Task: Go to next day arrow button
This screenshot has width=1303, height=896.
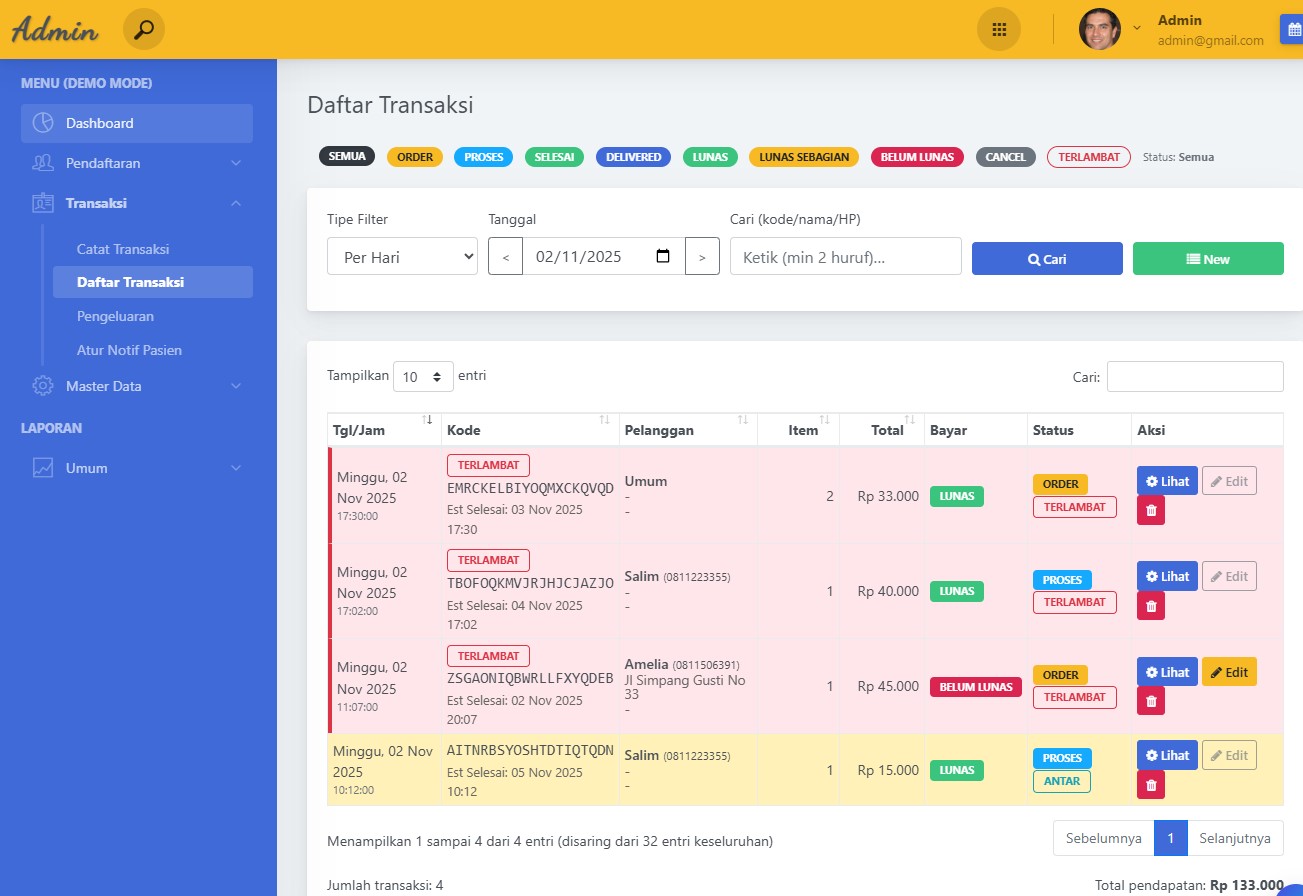Action: tap(702, 257)
